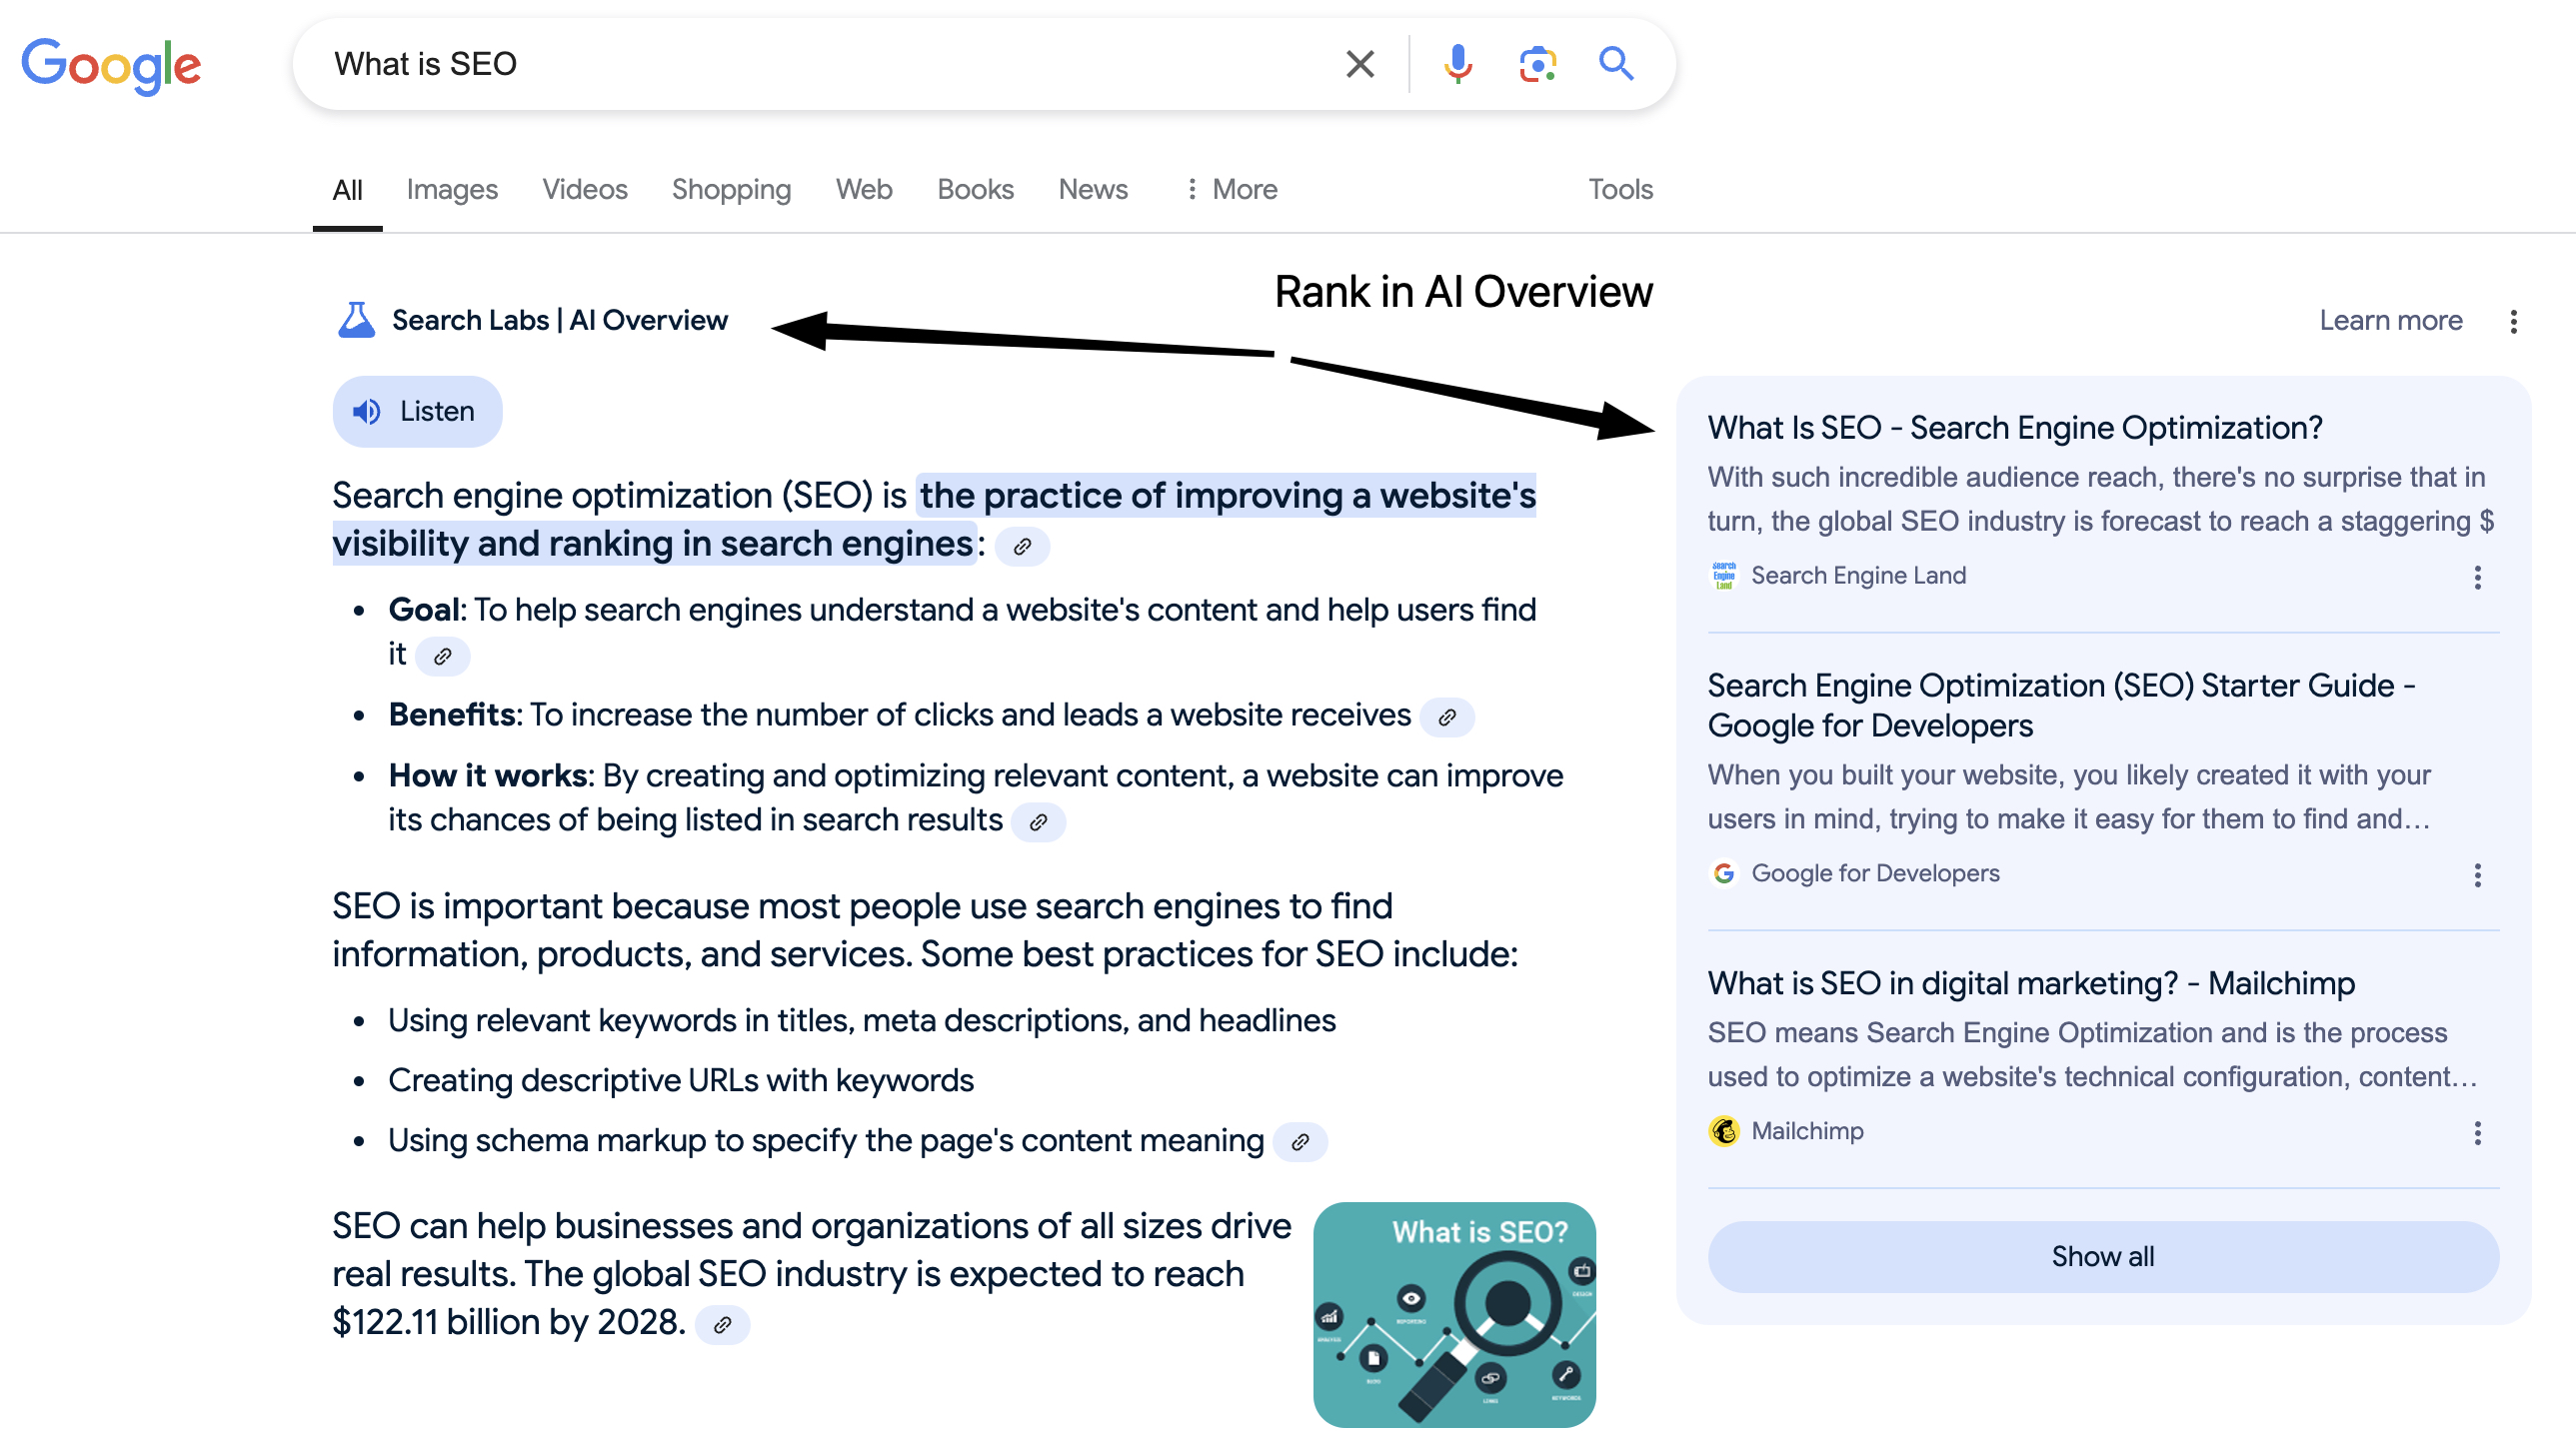
Task: Open 'What Is SEO - Search Engine Optimization?' result
Action: click(x=2014, y=428)
